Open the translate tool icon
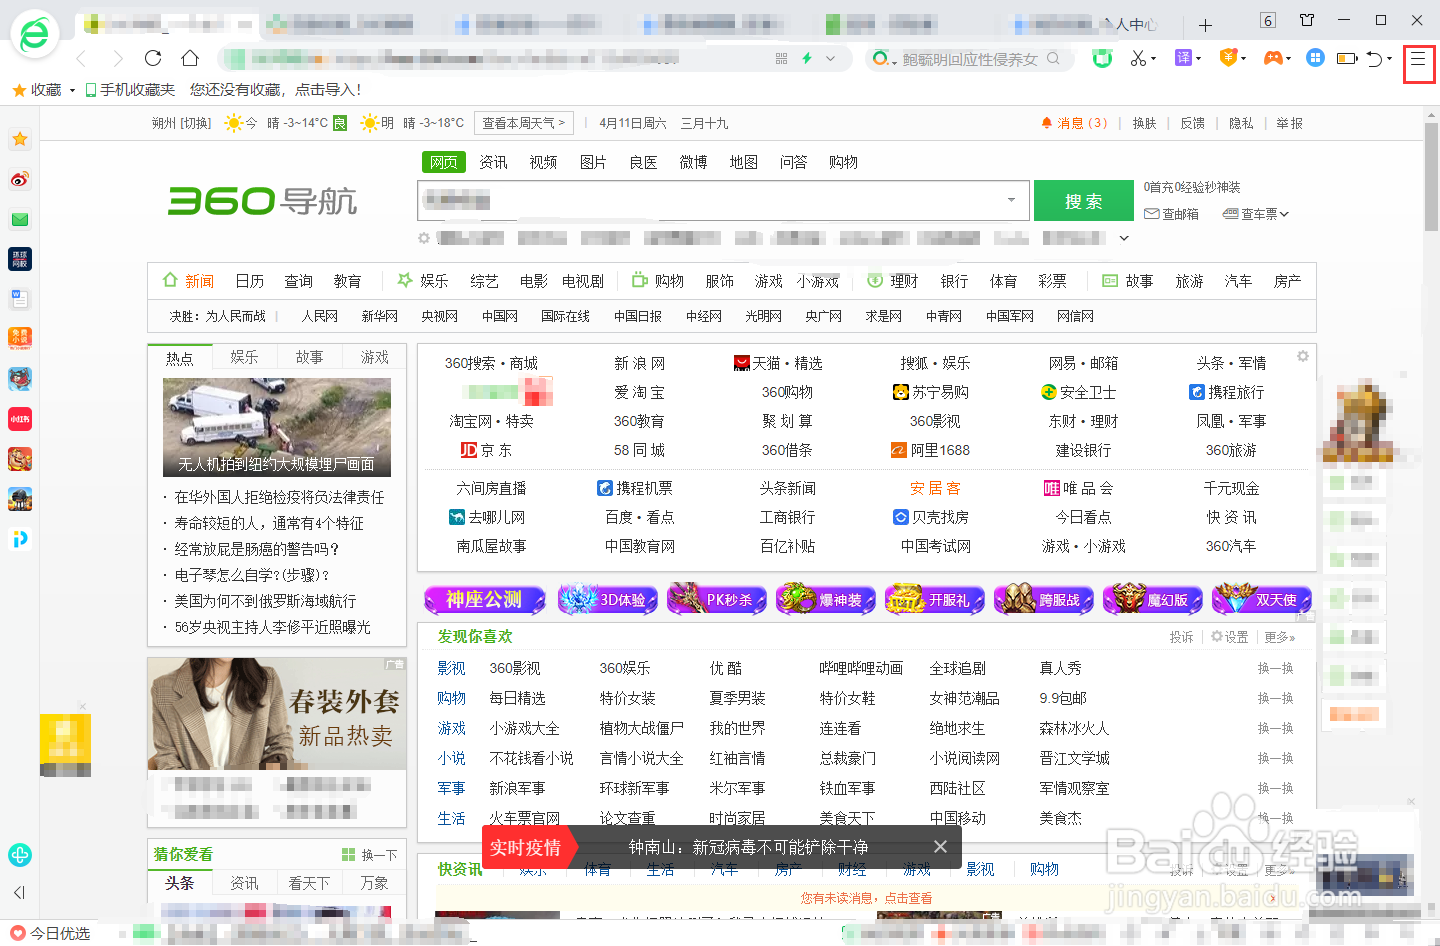Image resolution: width=1440 pixels, height=946 pixels. pos(1183,58)
